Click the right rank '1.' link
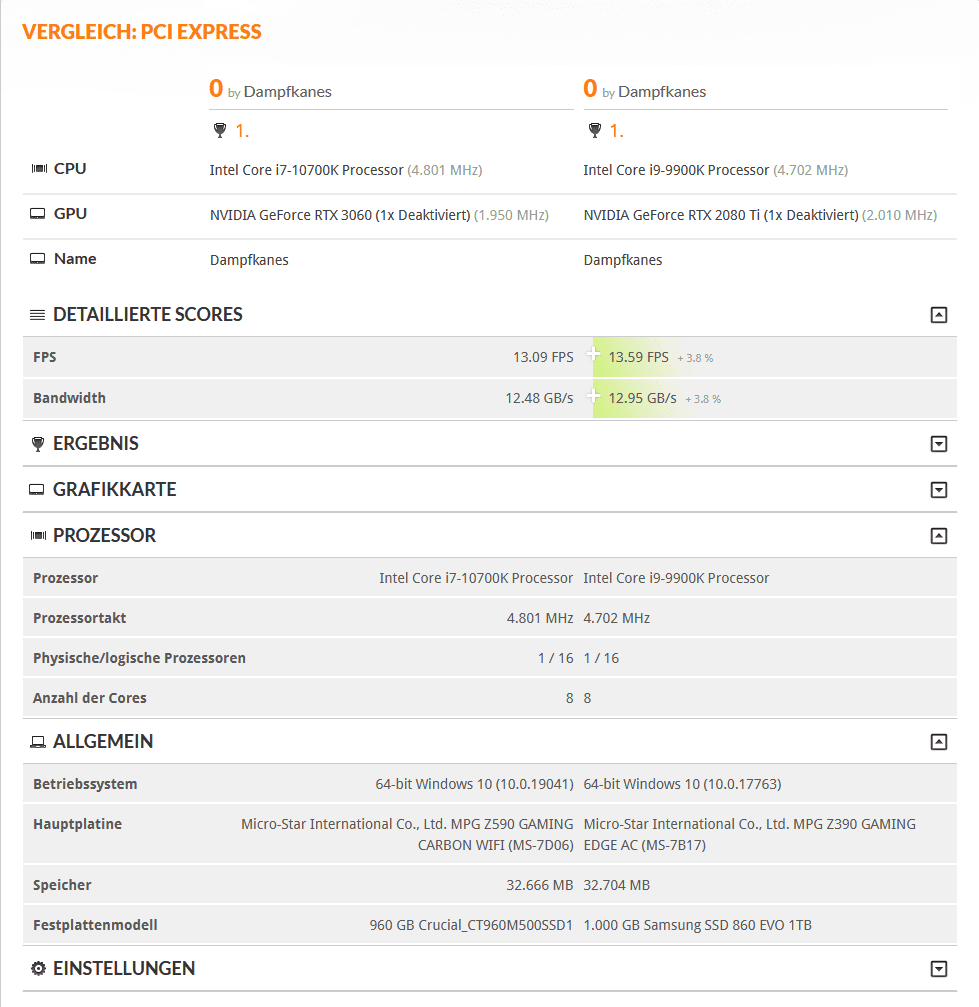 (x=616, y=131)
